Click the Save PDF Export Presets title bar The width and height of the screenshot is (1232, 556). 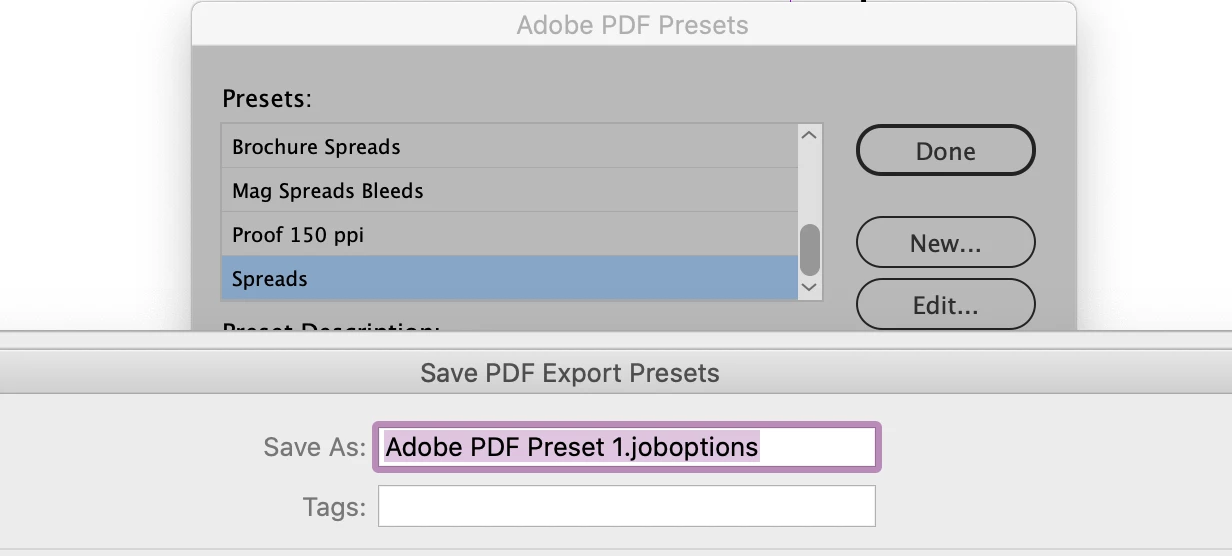[569, 373]
